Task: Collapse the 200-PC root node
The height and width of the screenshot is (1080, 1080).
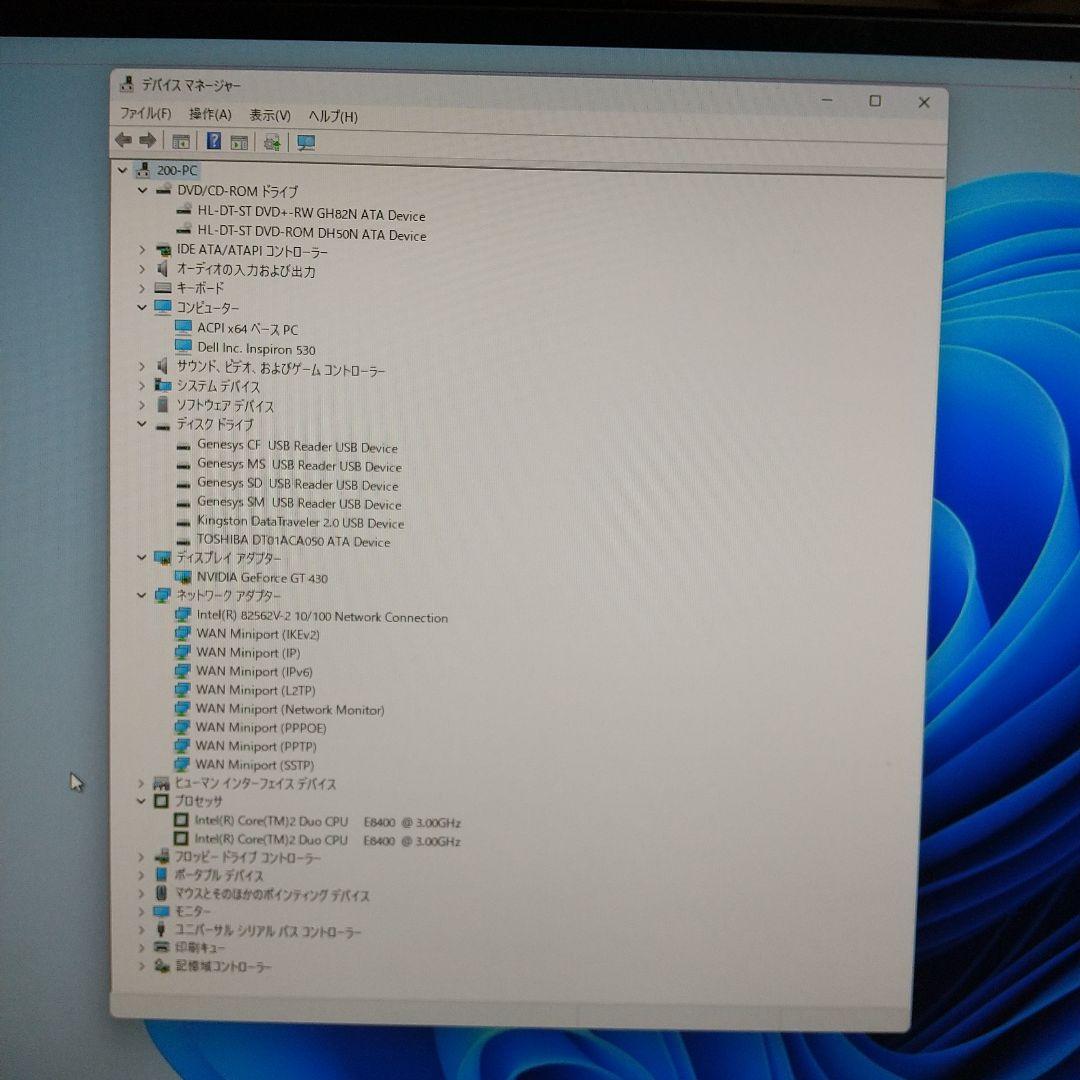Action: (123, 169)
